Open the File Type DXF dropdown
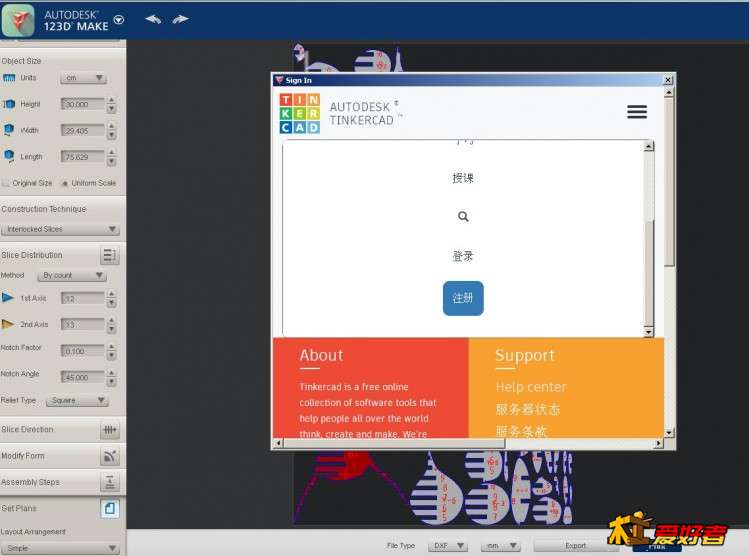 click(448, 545)
